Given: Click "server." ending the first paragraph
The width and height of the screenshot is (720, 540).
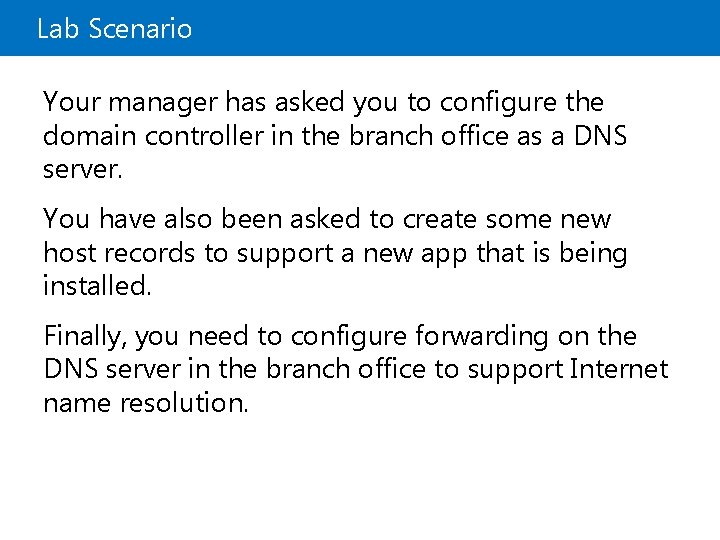Looking at the screenshot, I should pos(83,170).
